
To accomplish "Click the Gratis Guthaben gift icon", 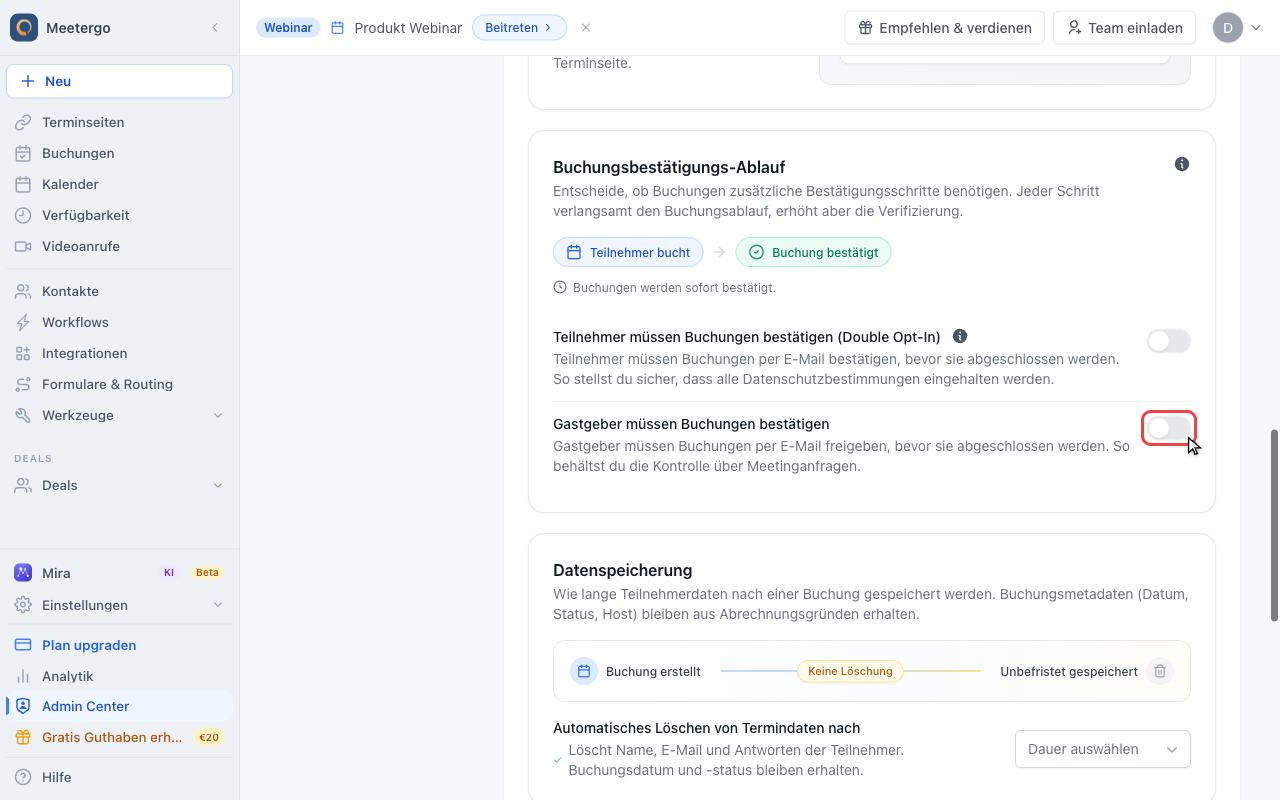I will [x=23, y=737].
